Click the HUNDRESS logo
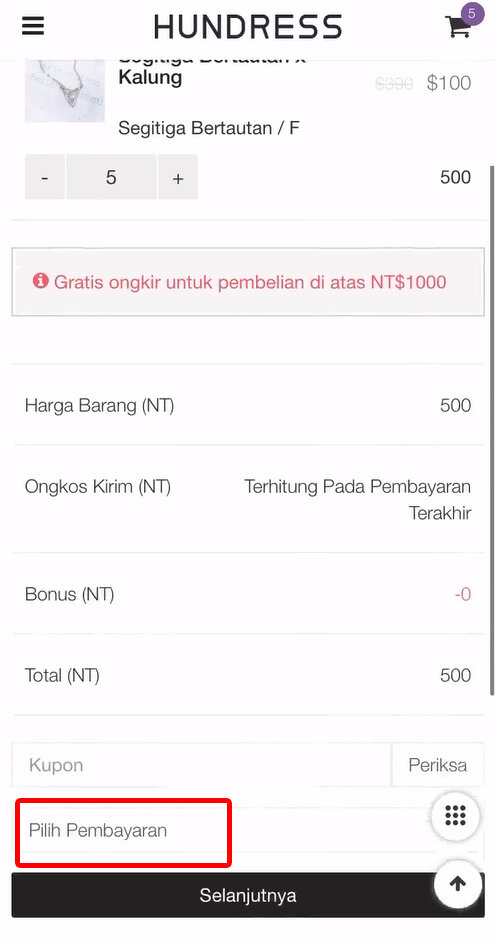 click(248, 27)
